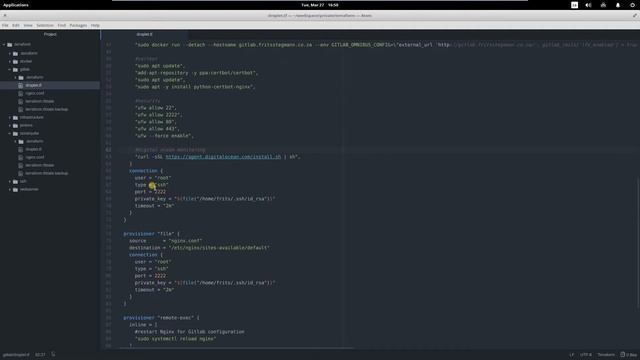Click the date and time in top bar
The height and width of the screenshot is (360, 640).
(320, 5)
